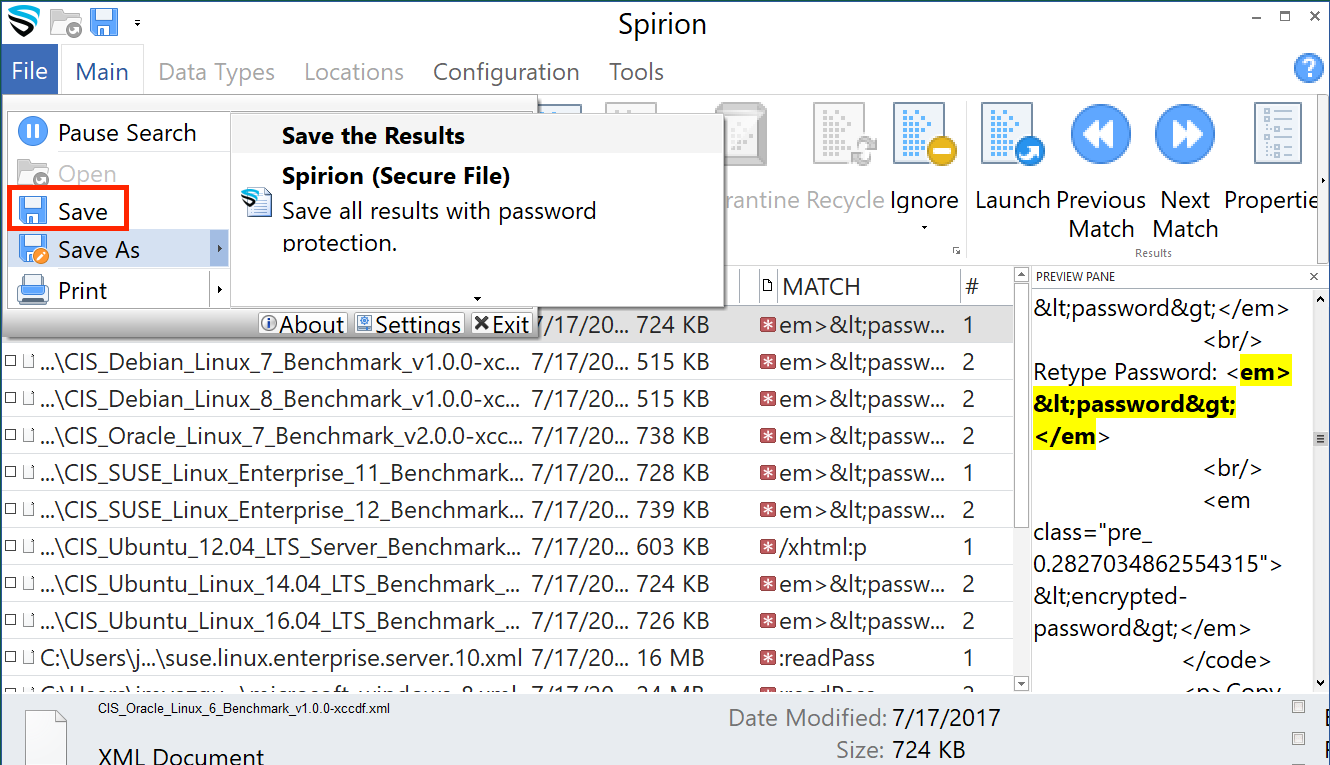Close the Preview Pane
Image resolution: width=1330 pixels, height=765 pixels.
pyautogui.click(x=1314, y=277)
